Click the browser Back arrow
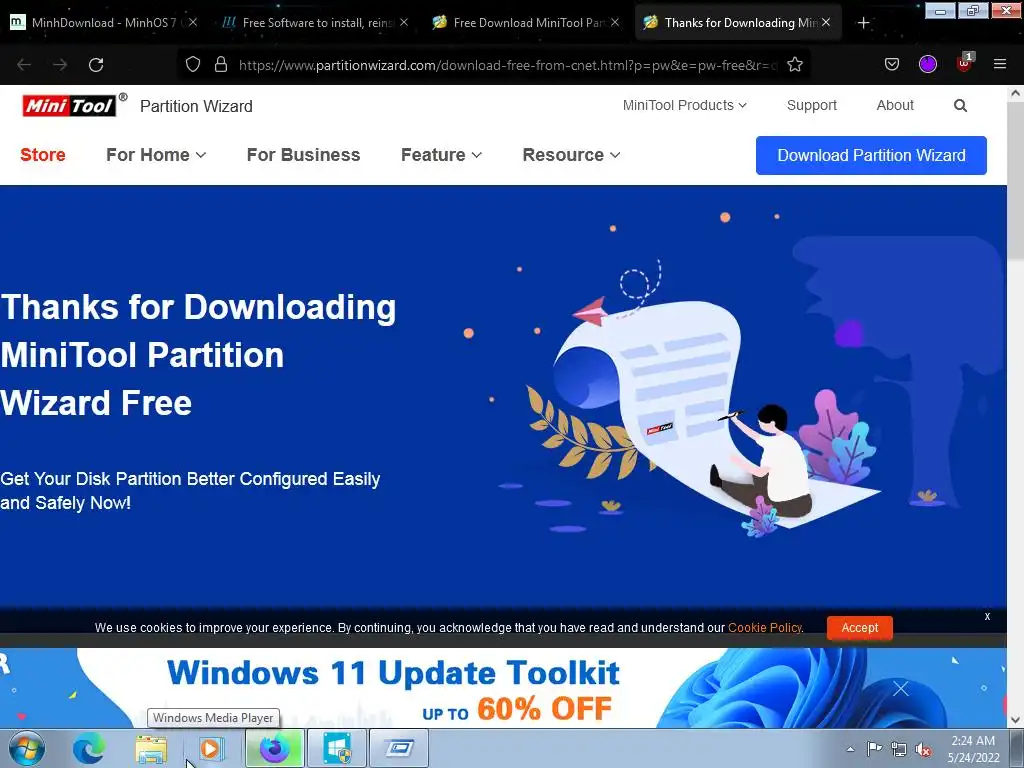Viewport: 1024px width, 768px height. (x=24, y=65)
